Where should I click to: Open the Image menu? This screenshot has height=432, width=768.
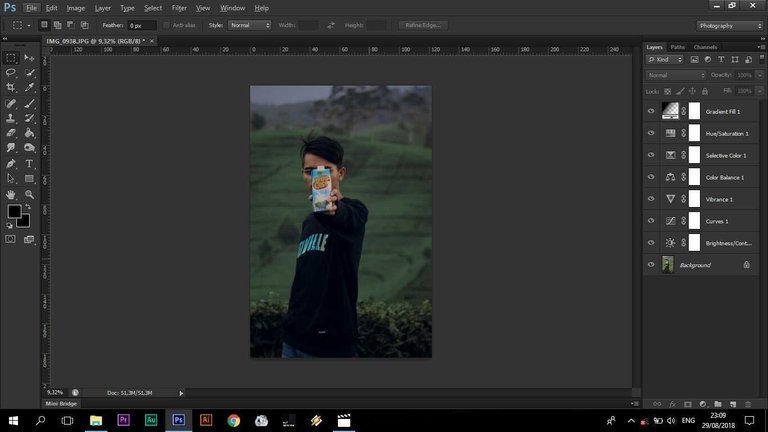coord(75,8)
